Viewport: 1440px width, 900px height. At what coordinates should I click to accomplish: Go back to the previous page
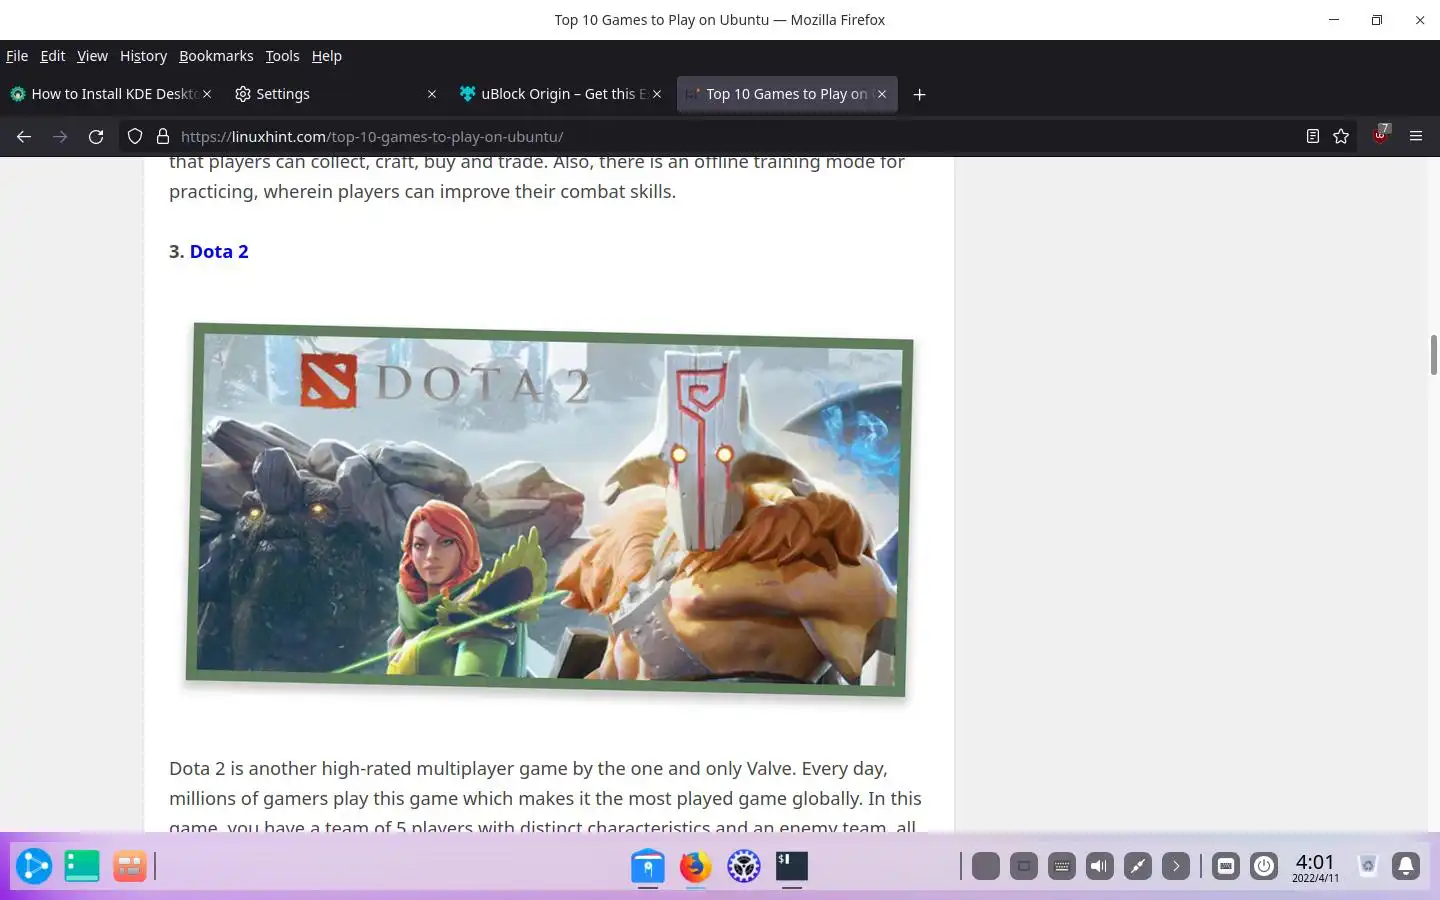point(24,136)
